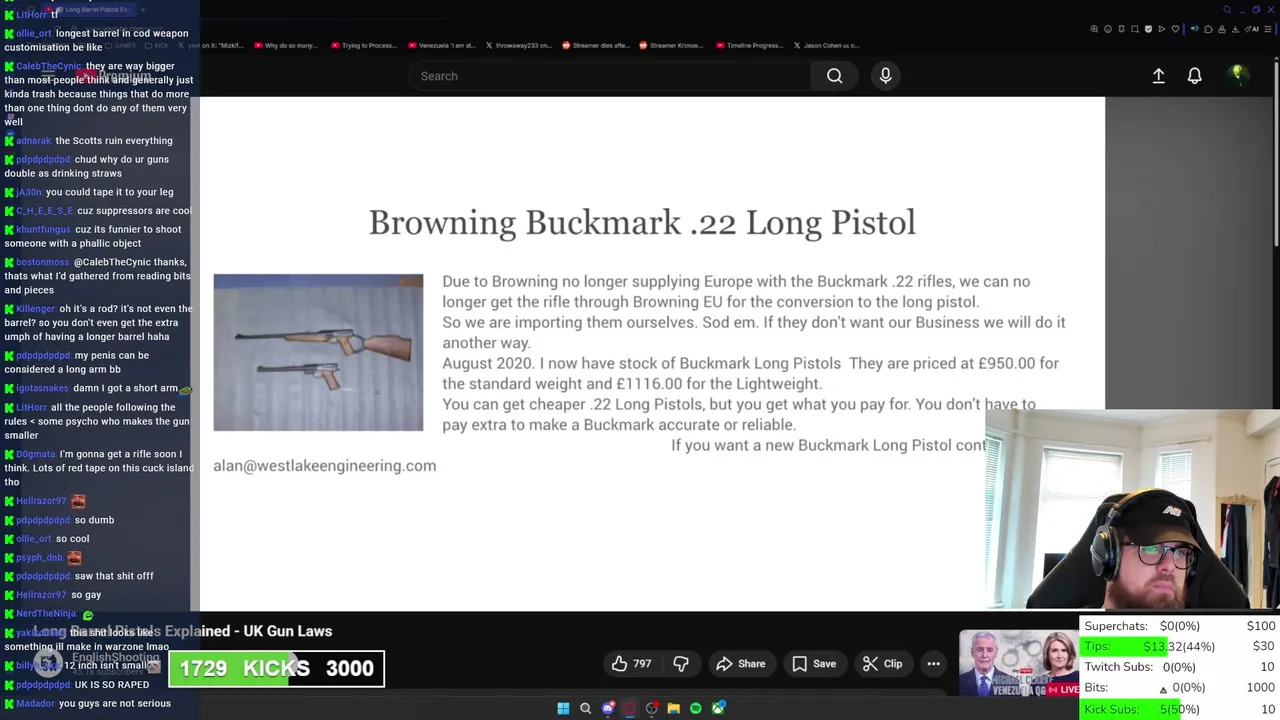The height and width of the screenshot is (720, 1280).
Task: Click the browser menu hamburger icon
Action: pos(1268,29)
